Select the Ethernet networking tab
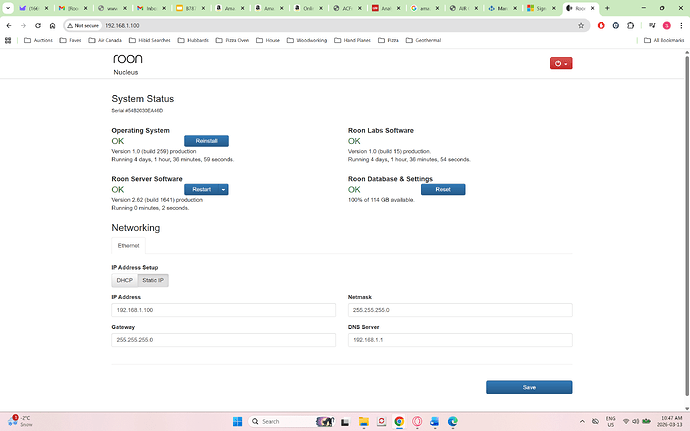 (128, 246)
